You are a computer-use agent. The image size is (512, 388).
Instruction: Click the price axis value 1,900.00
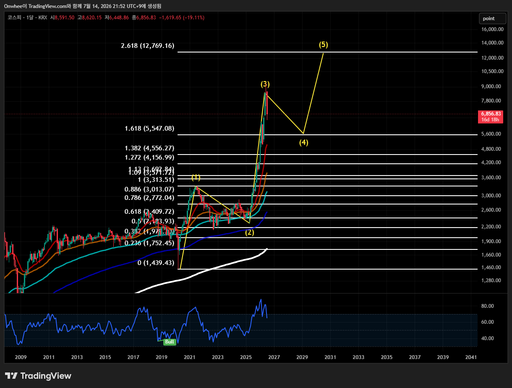point(491,241)
